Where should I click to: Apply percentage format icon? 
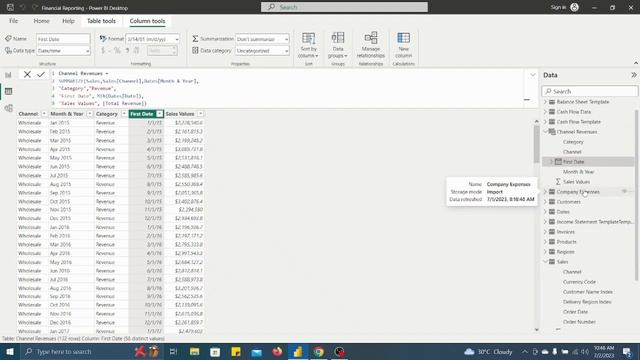tap(117, 51)
